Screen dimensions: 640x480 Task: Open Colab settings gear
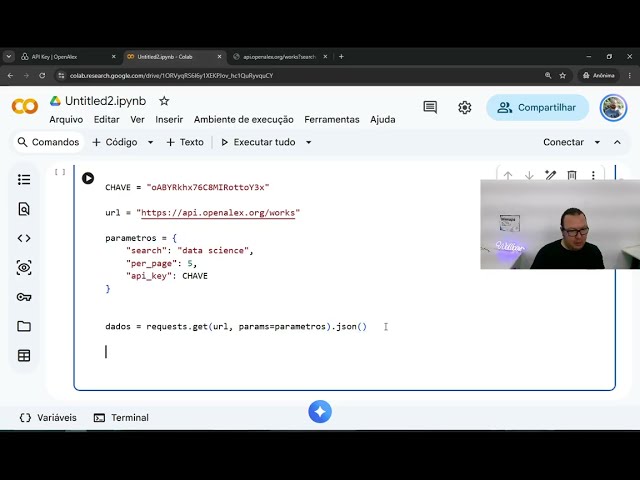(x=464, y=107)
